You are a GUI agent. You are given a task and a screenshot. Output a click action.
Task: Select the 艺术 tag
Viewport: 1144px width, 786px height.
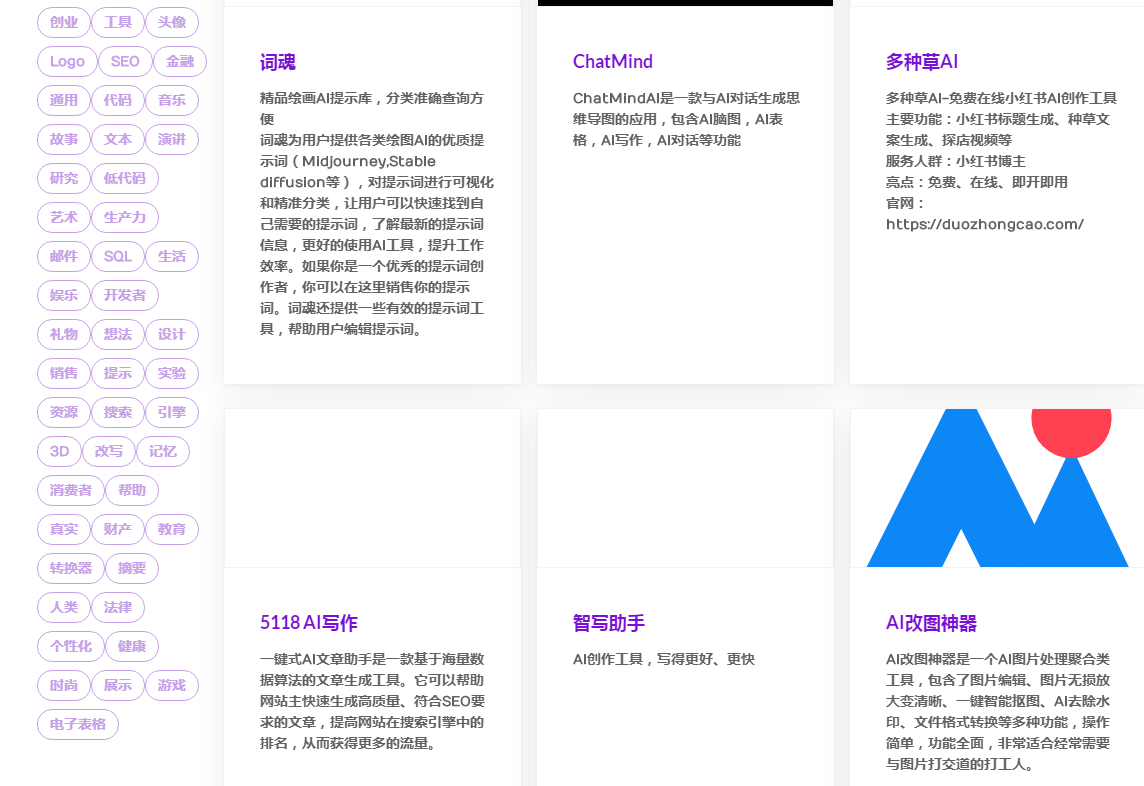pos(63,217)
